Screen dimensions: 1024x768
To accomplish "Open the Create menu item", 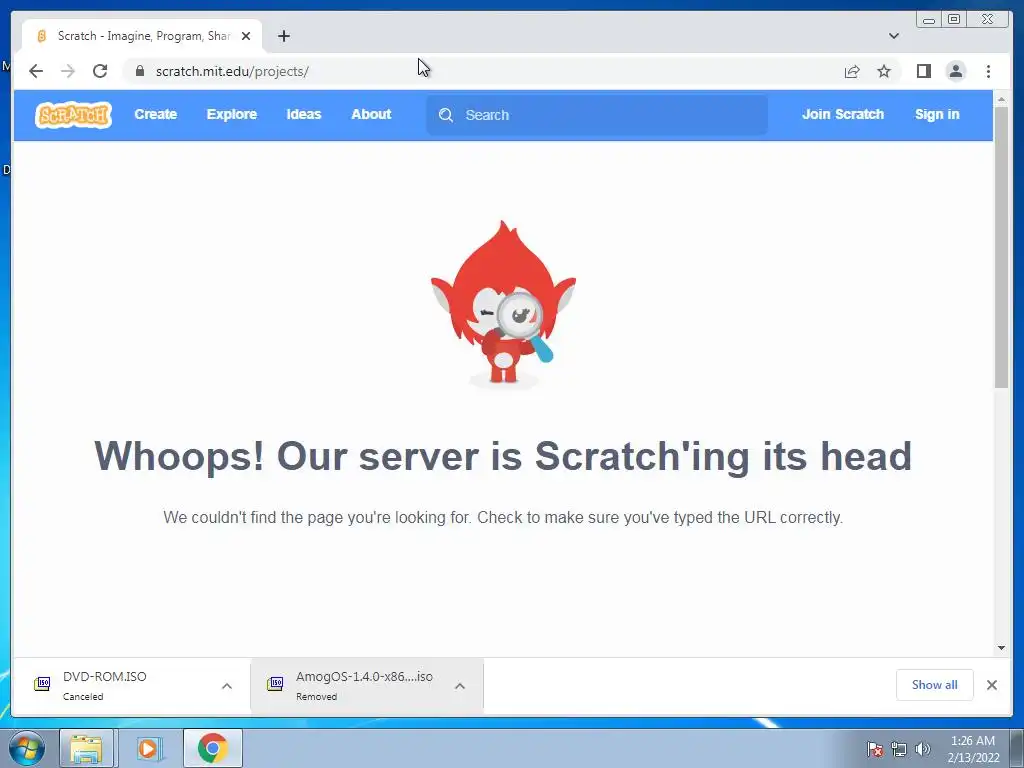I will (x=155, y=114).
